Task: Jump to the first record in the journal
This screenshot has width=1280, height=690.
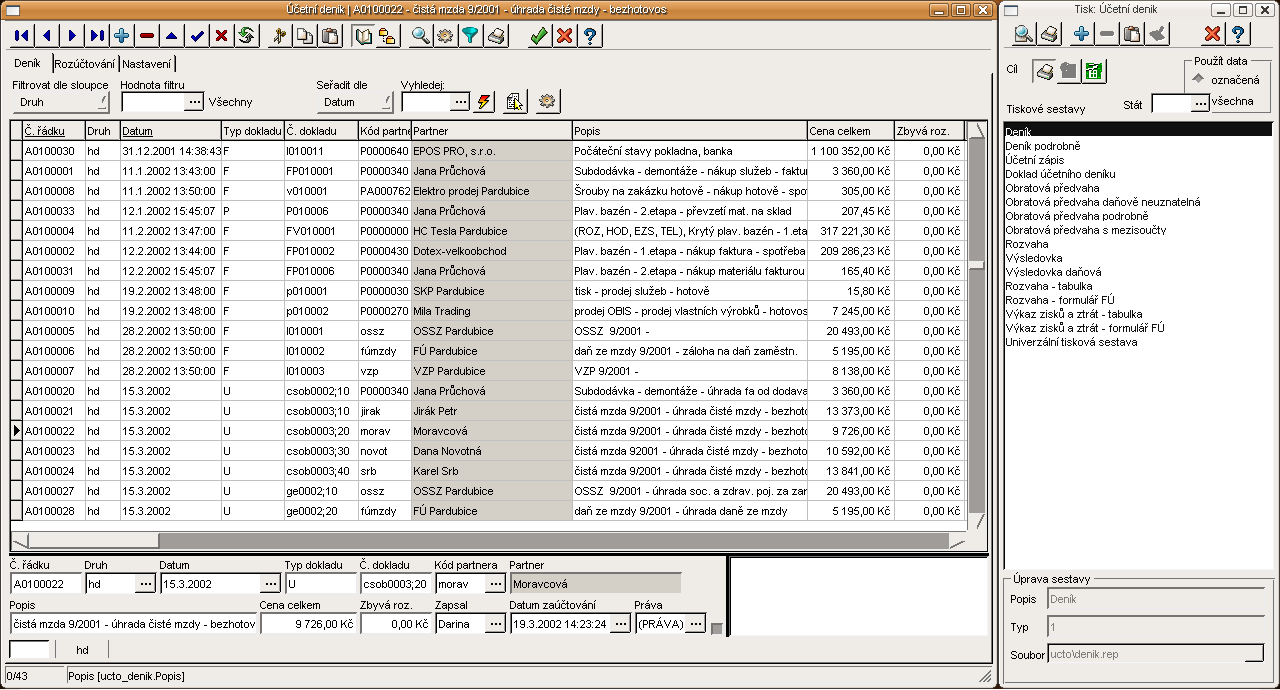Action: click(x=22, y=36)
